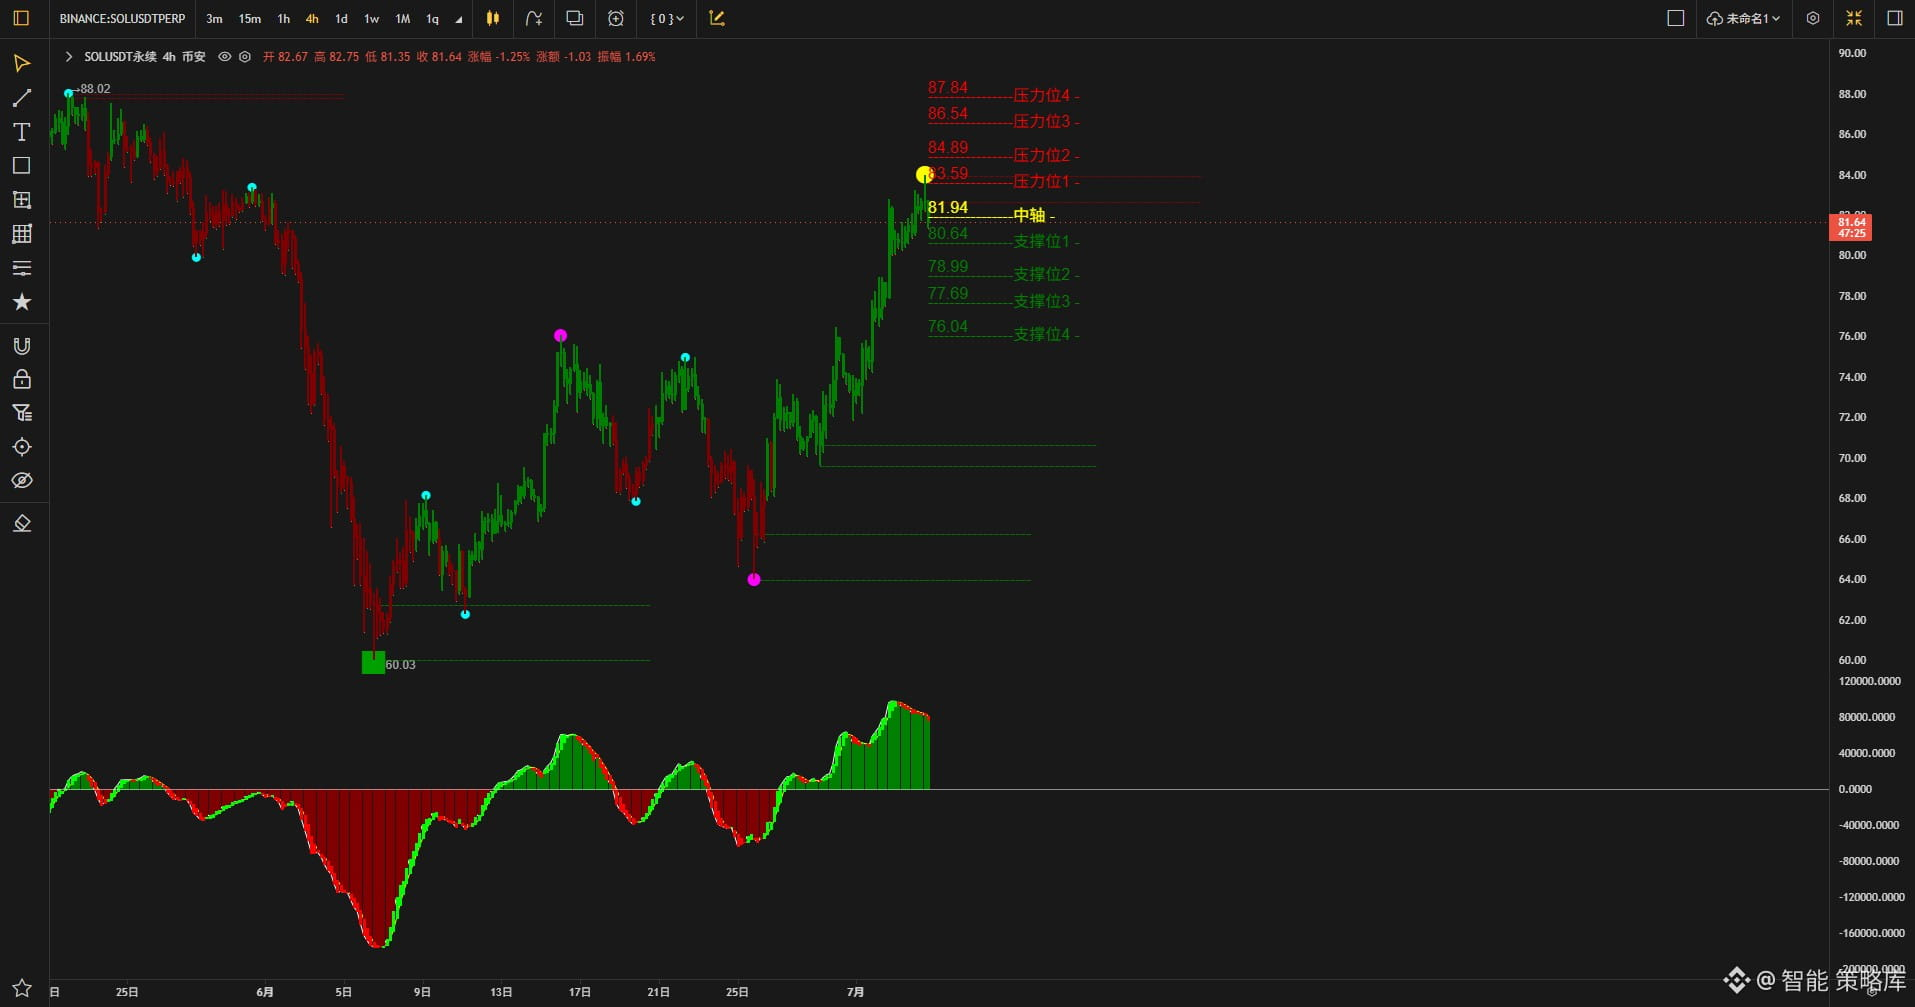Select the grid pattern drawing tool
Viewport: 1915px width, 1007px height.
[21, 234]
